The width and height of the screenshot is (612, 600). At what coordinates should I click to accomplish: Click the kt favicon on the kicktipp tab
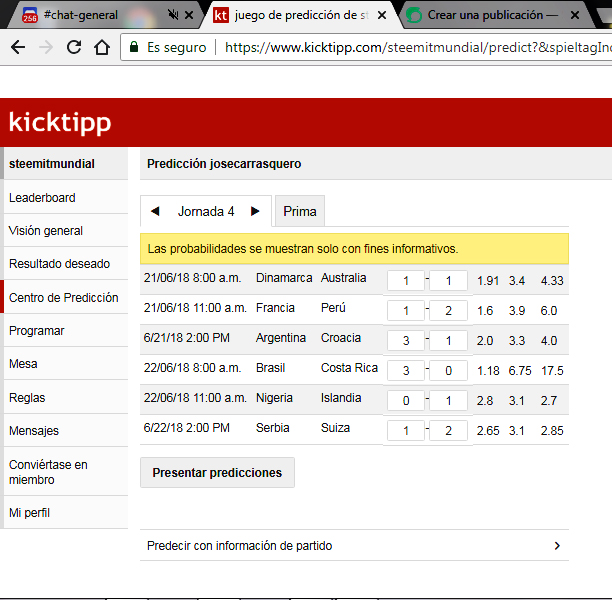pyautogui.click(x=221, y=15)
